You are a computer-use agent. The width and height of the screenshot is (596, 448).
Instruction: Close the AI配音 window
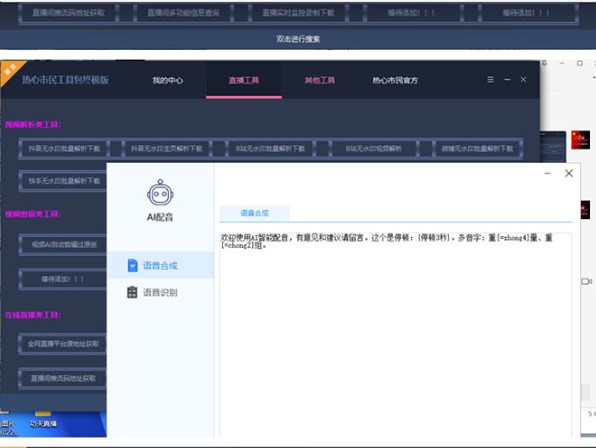click(569, 174)
